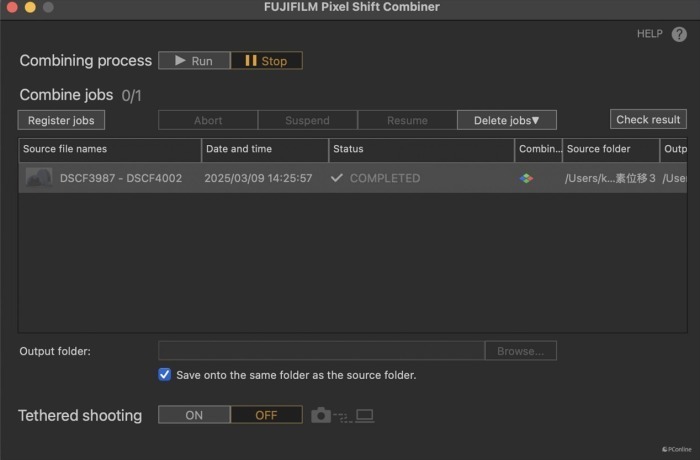Close the window with red button

[x=12, y=7]
